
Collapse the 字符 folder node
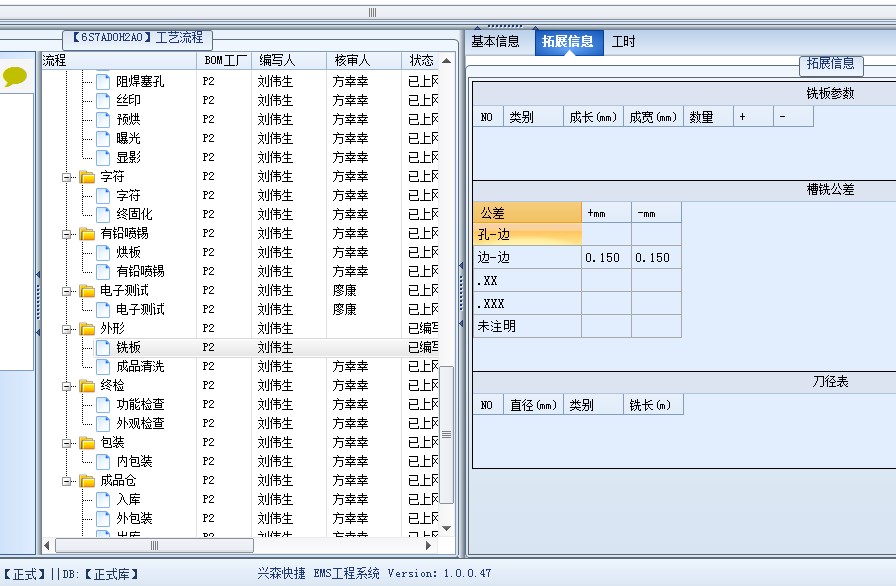coord(66,177)
